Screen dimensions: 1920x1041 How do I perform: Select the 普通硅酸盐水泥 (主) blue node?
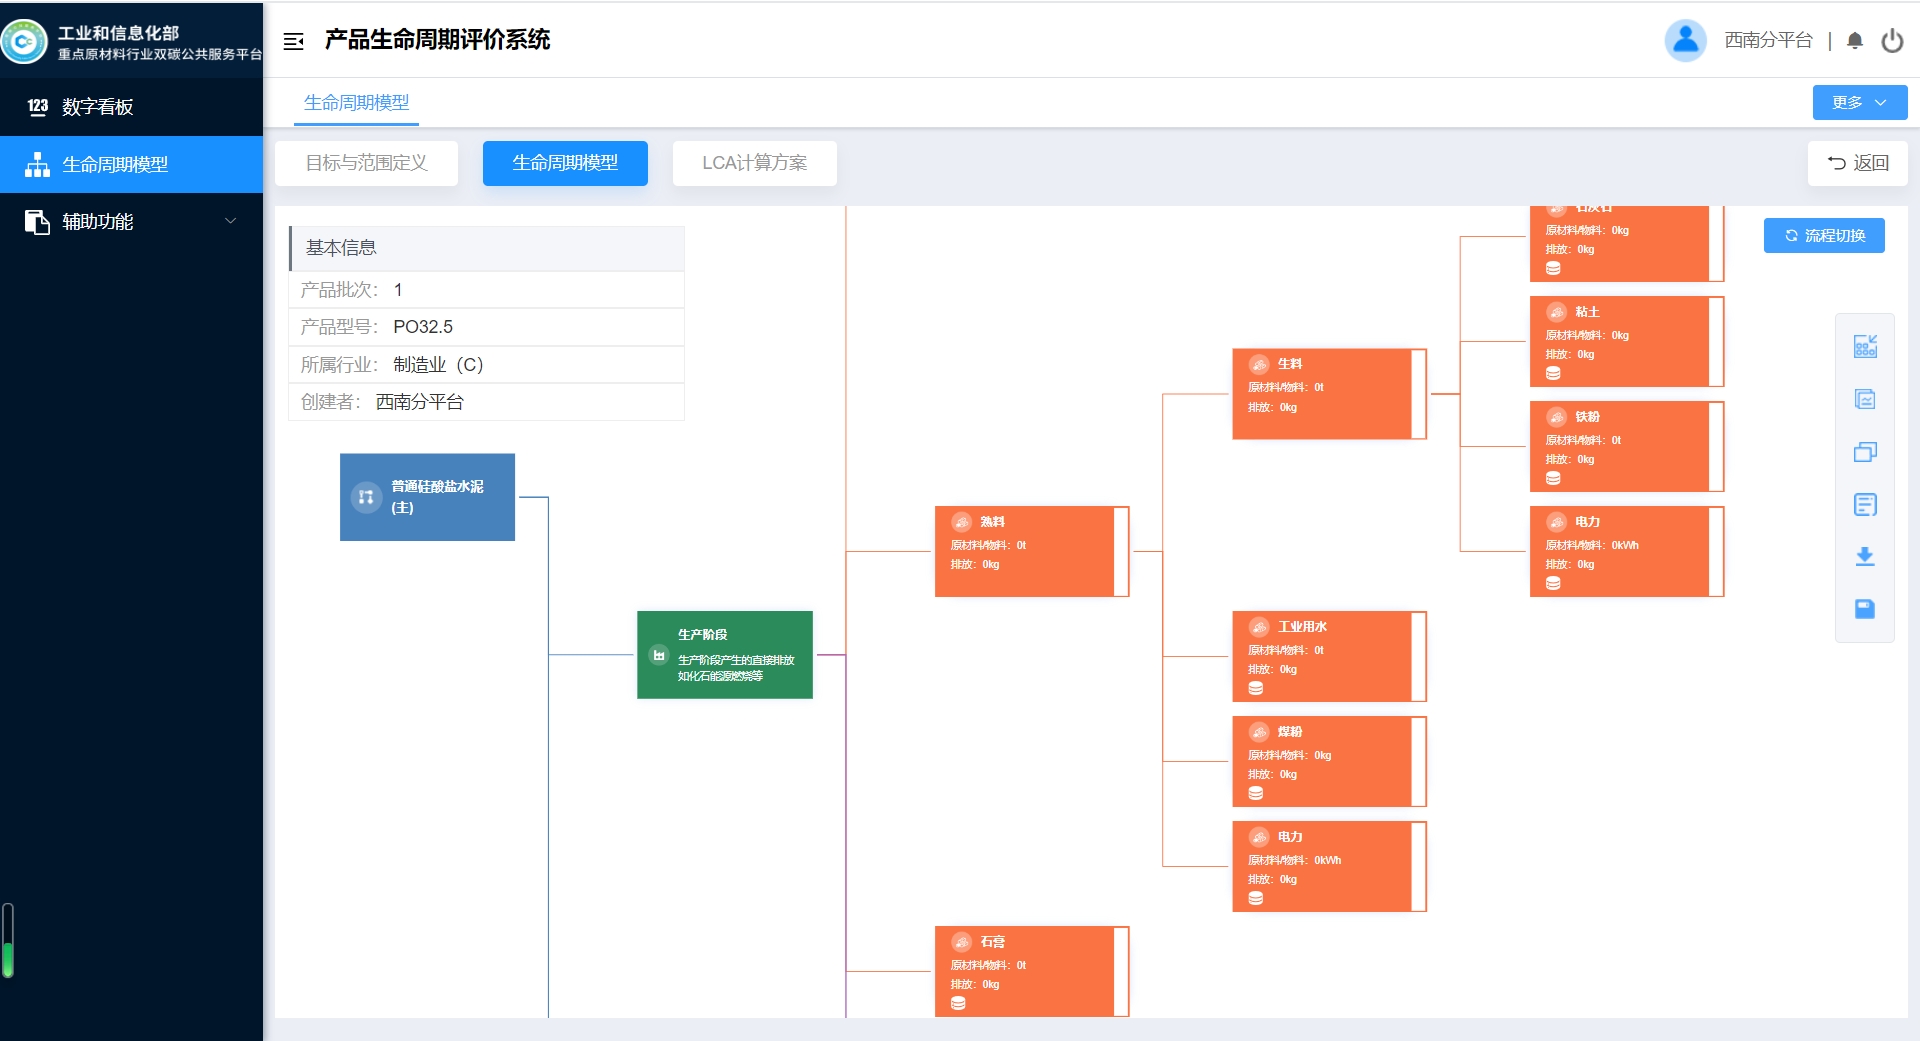coord(427,497)
